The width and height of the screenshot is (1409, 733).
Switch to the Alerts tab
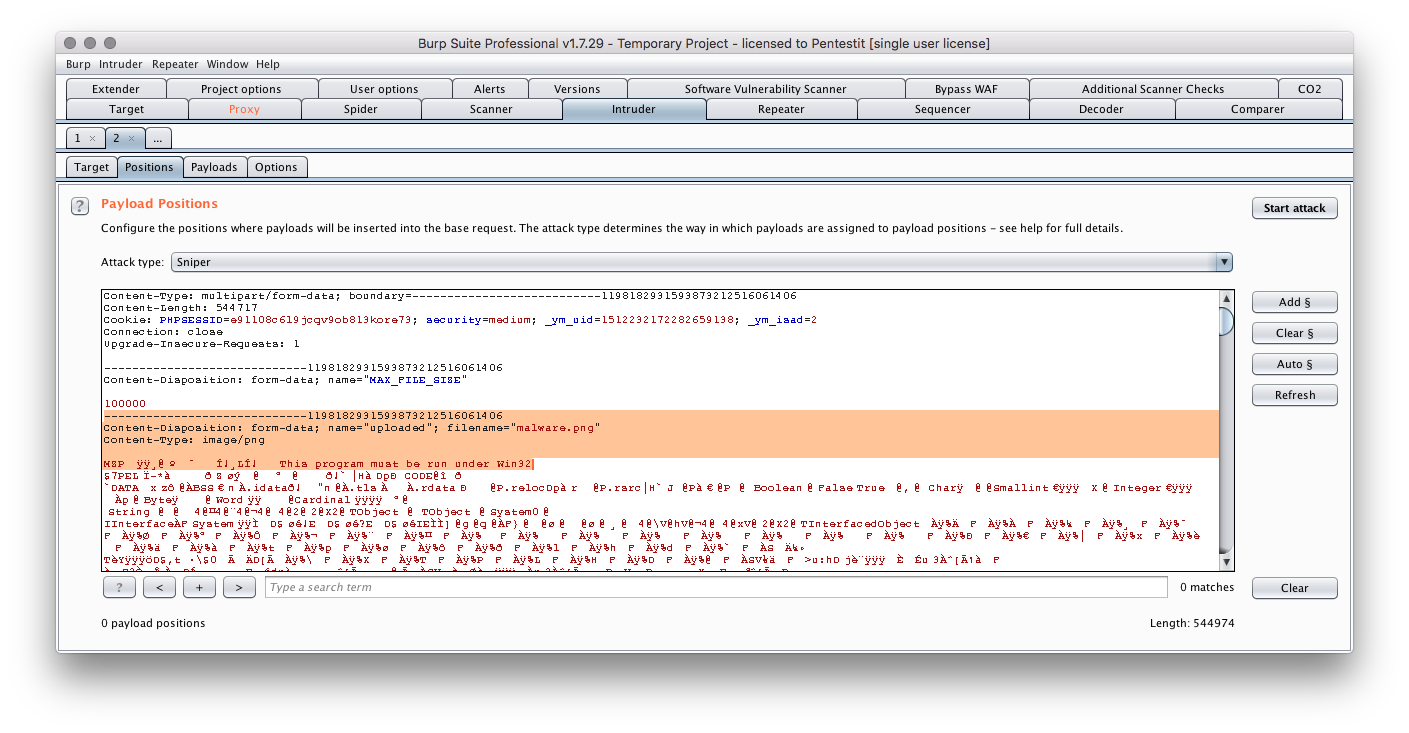[490, 89]
